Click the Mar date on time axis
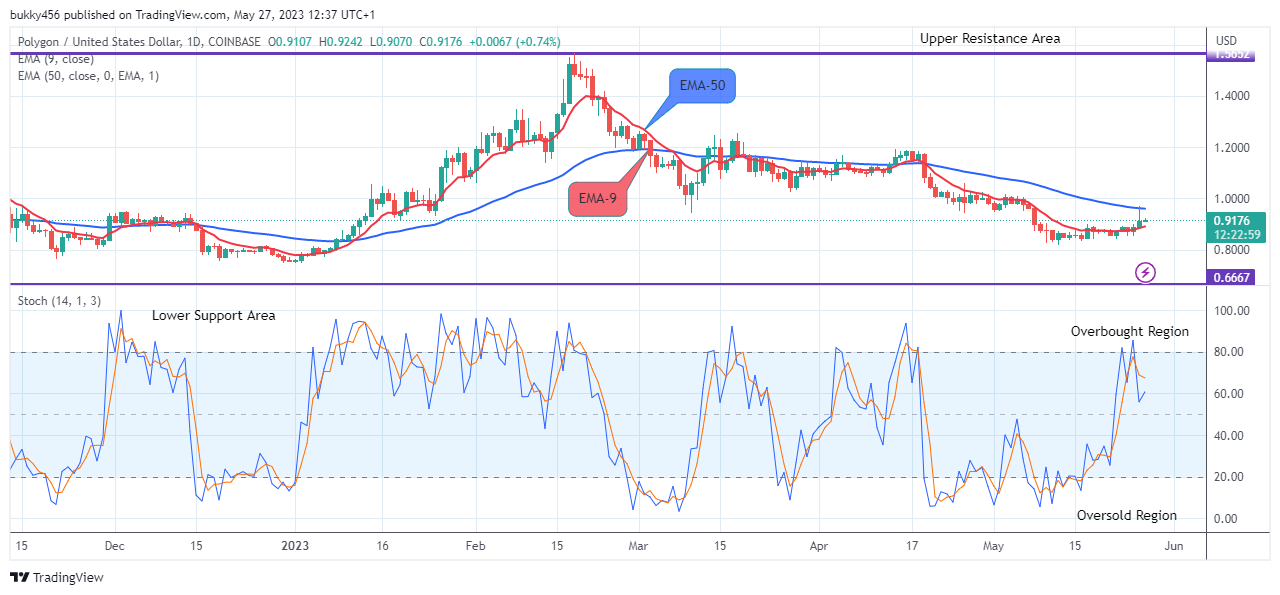1280x595 pixels. point(639,546)
